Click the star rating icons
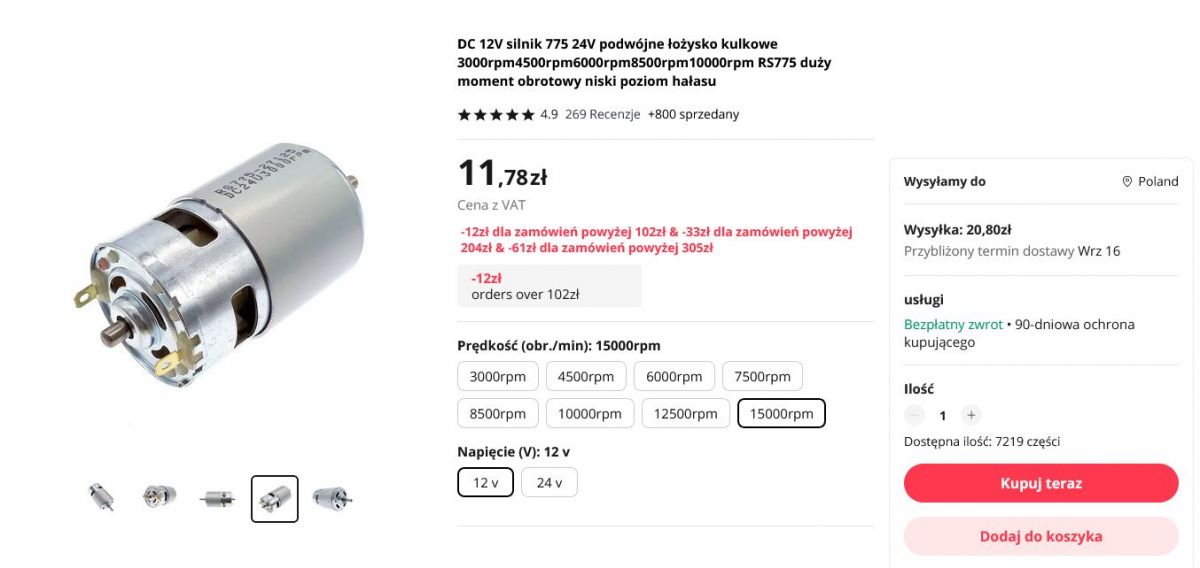Screen dimensions: 1200x568 point(496,115)
